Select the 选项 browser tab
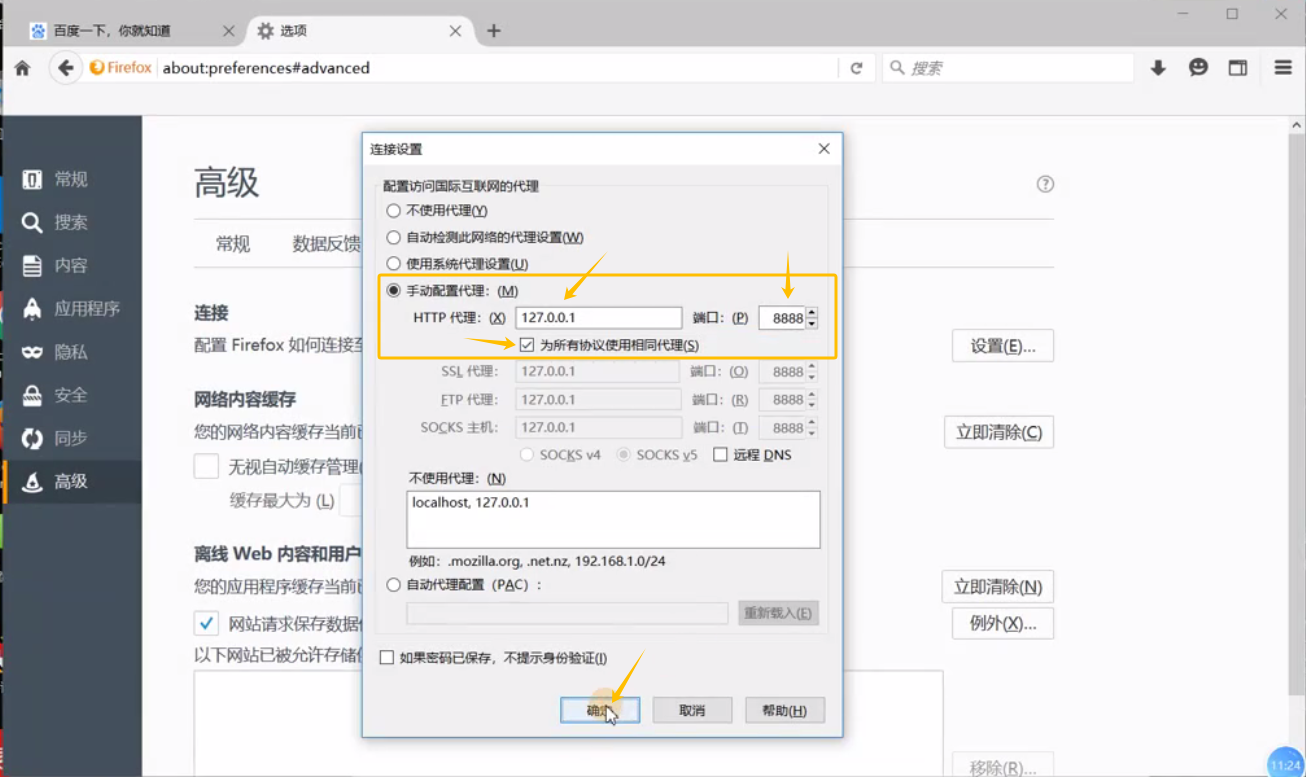 (358, 31)
